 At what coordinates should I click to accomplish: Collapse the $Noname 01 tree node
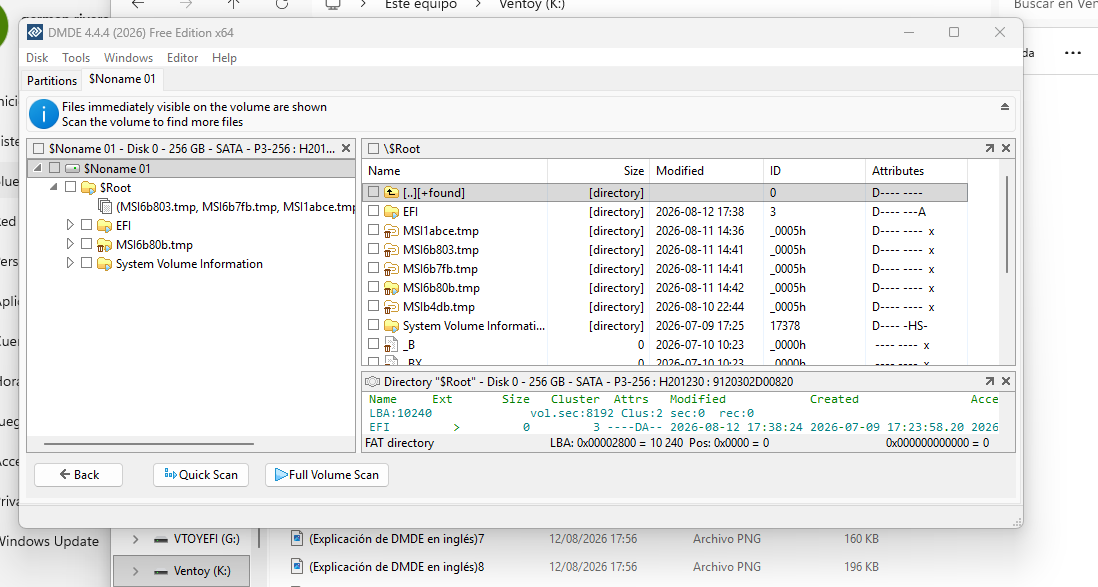click(38, 168)
